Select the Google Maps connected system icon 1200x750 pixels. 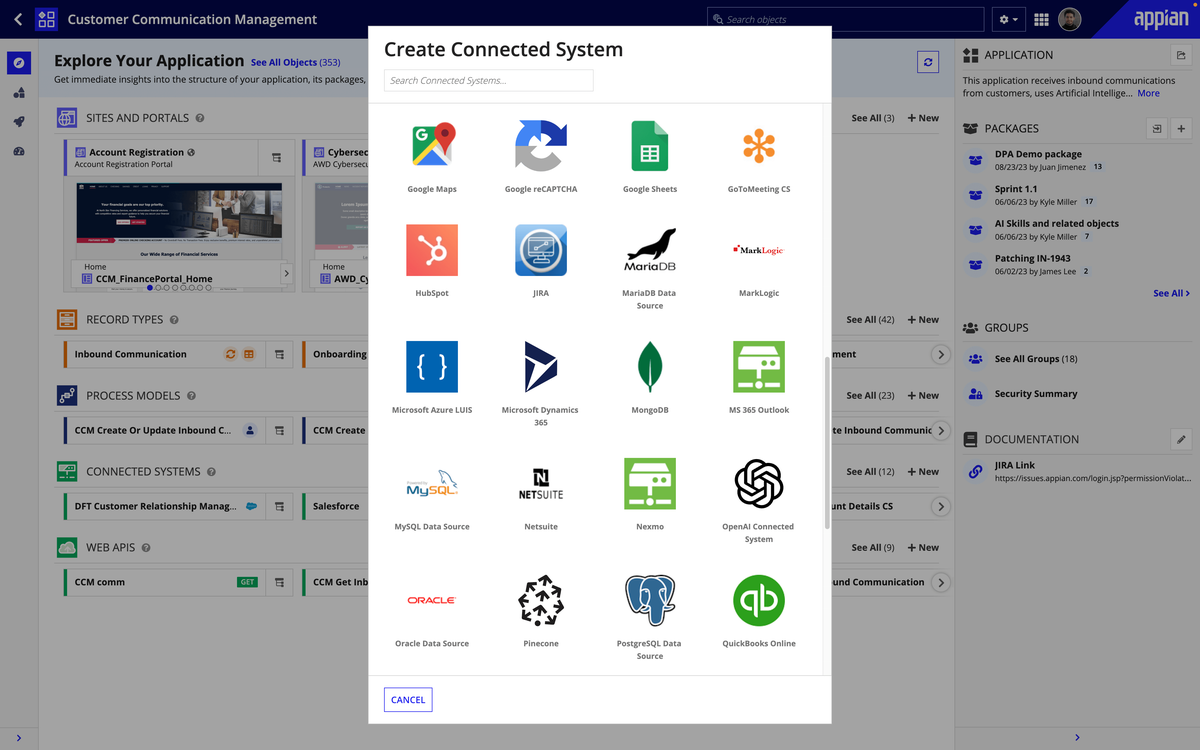[432, 146]
